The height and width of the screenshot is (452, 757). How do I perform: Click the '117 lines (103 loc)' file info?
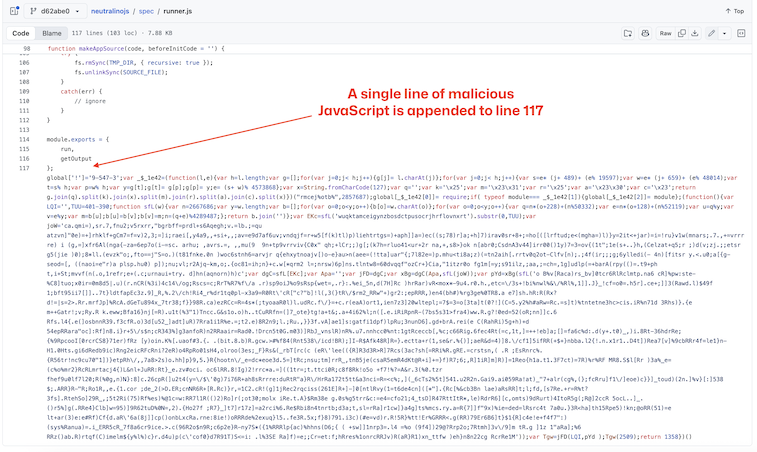[x=105, y=33]
